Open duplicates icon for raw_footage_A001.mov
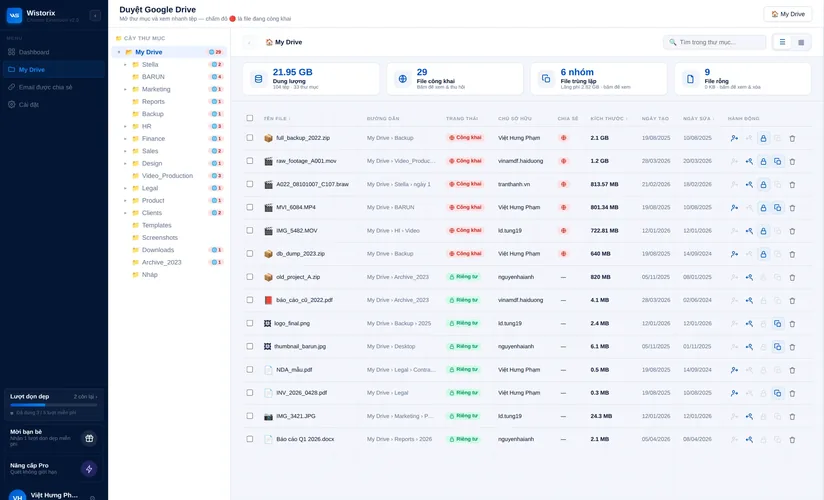The height and width of the screenshot is (500, 824). pos(777,161)
